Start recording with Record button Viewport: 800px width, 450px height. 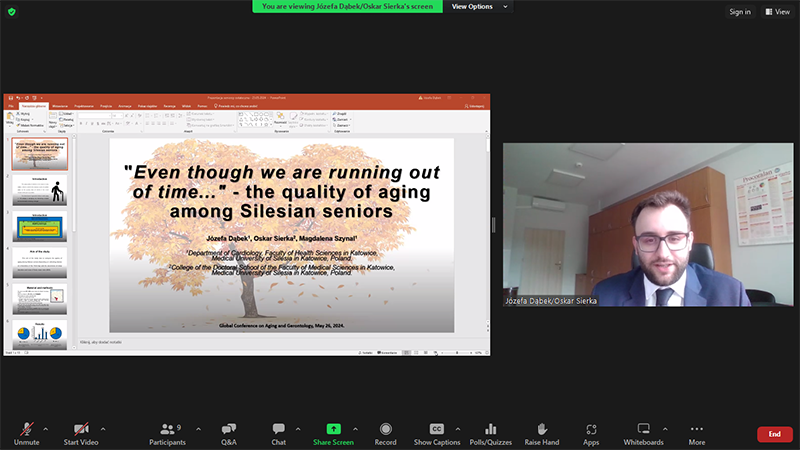coord(385,429)
